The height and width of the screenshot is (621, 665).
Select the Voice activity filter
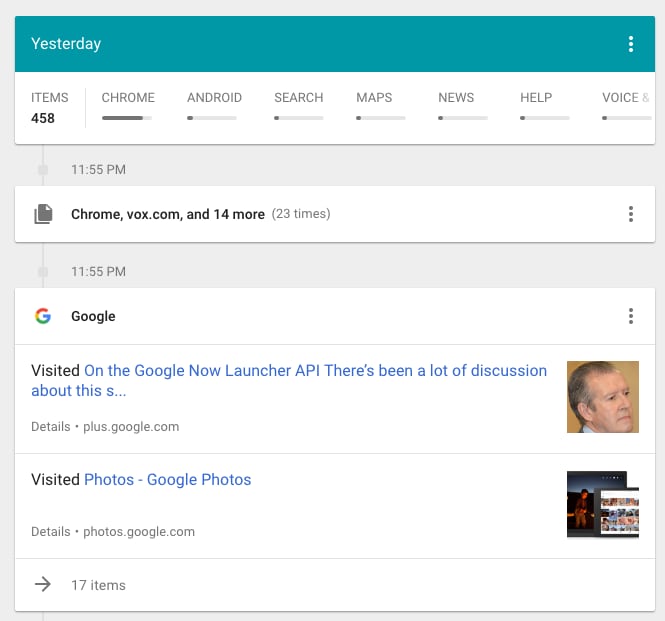coord(626,106)
